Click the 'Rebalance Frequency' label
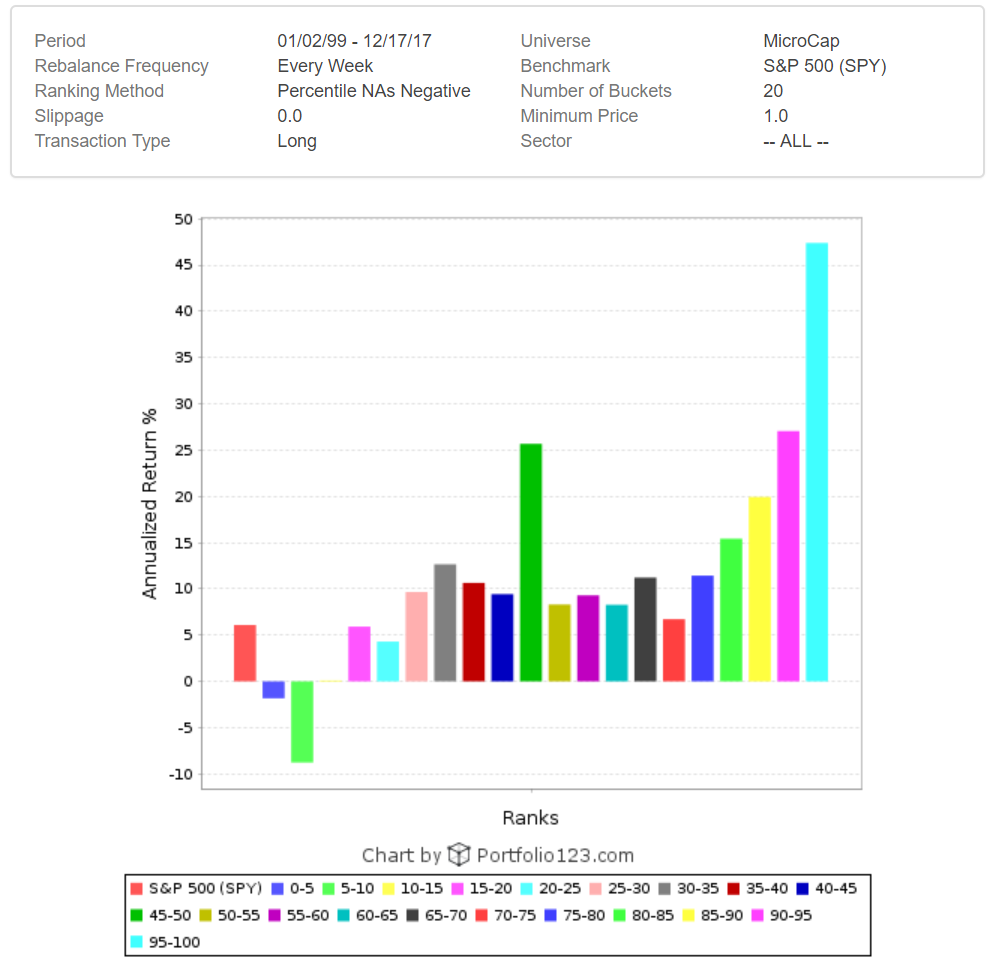Image resolution: width=999 pixels, height=973 pixels. 121,66
